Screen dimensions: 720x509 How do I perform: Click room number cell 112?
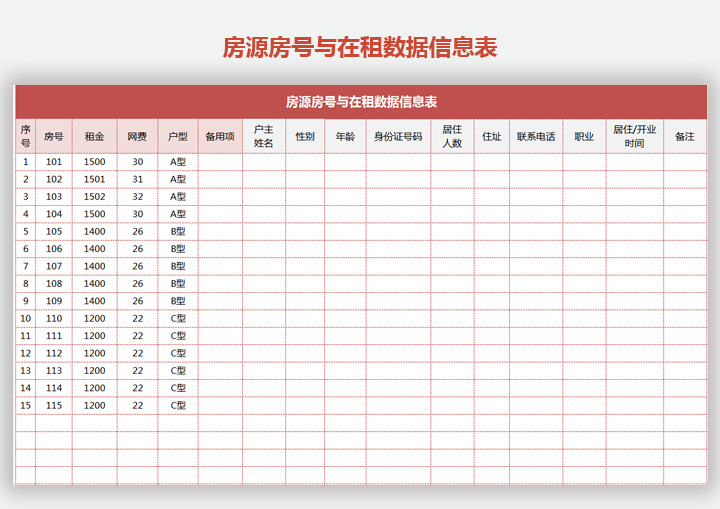point(54,353)
